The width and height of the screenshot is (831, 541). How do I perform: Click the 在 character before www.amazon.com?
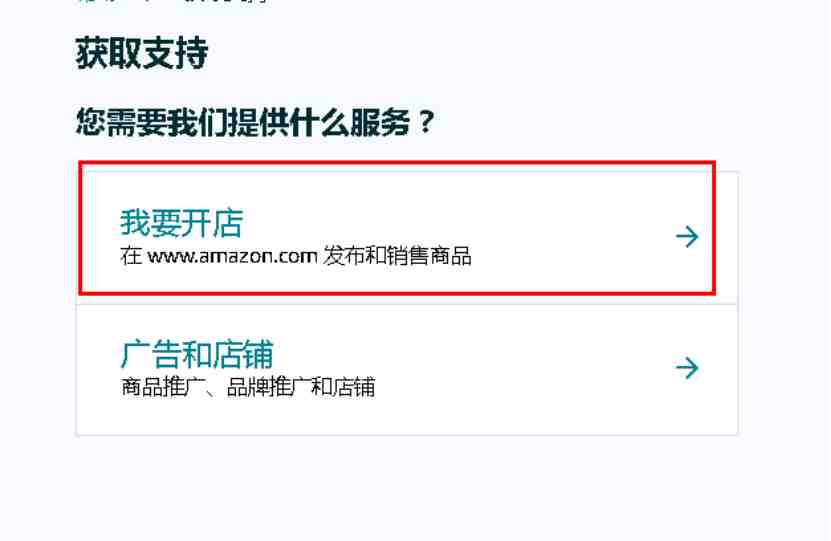tap(131, 256)
